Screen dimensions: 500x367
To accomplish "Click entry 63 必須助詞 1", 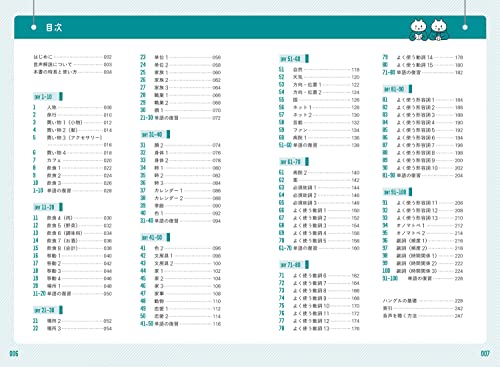I will pyautogui.click(x=319, y=188).
